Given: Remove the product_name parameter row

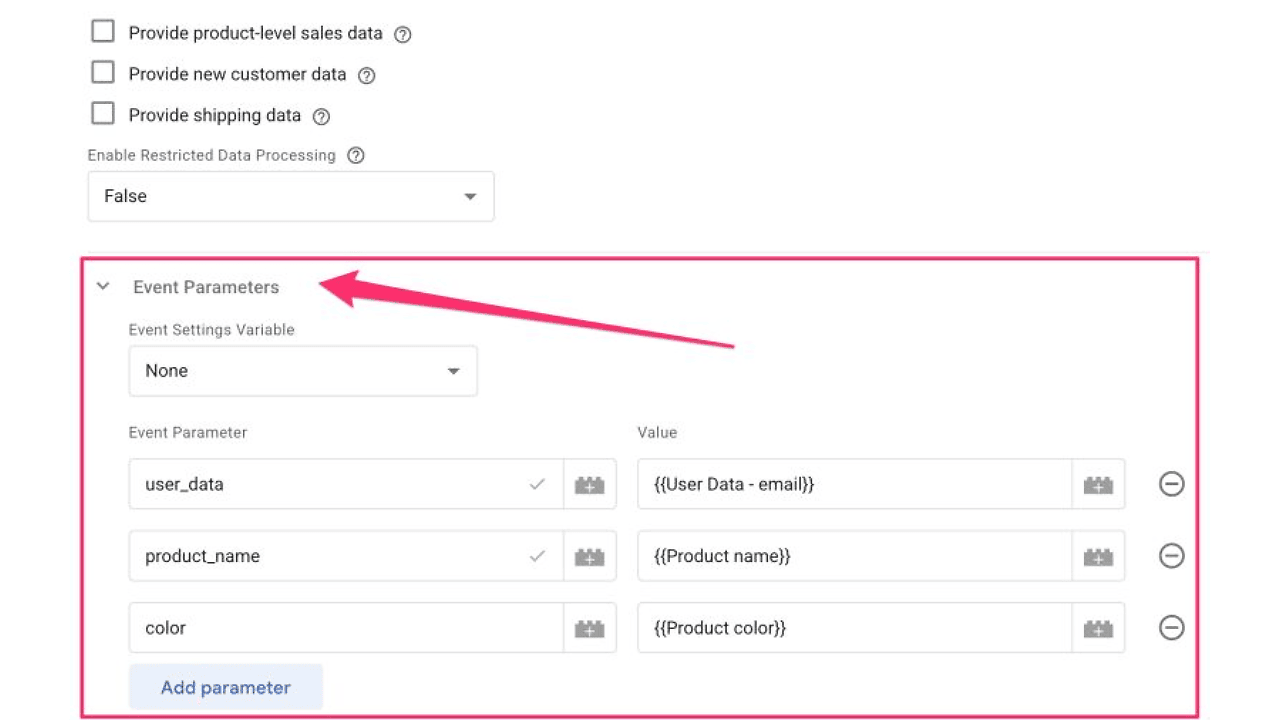Looking at the screenshot, I should tap(1171, 556).
